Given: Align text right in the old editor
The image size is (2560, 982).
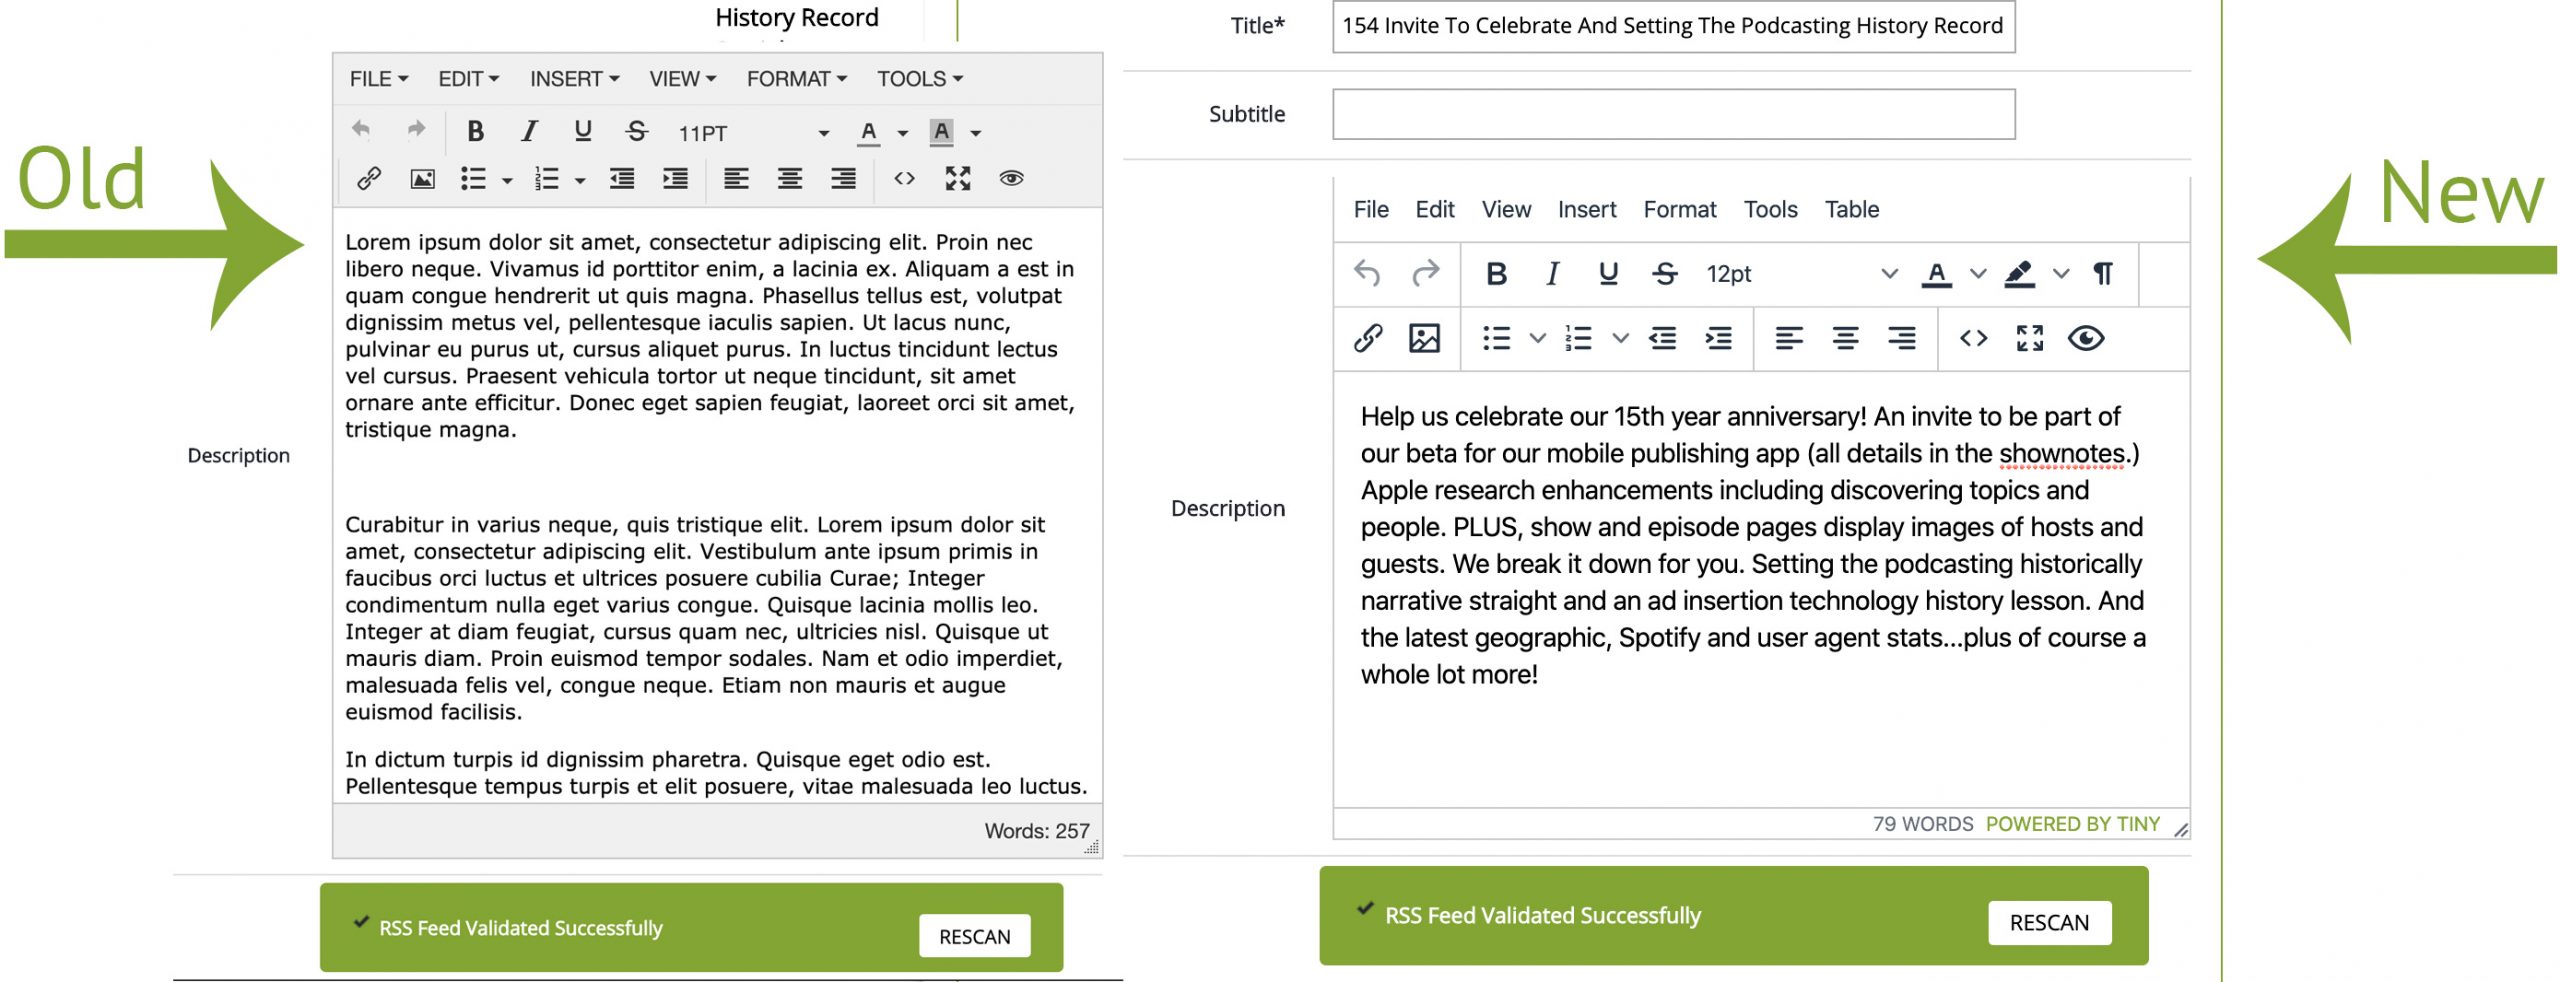Looking at the screenshot, I should tap(843, 179).
